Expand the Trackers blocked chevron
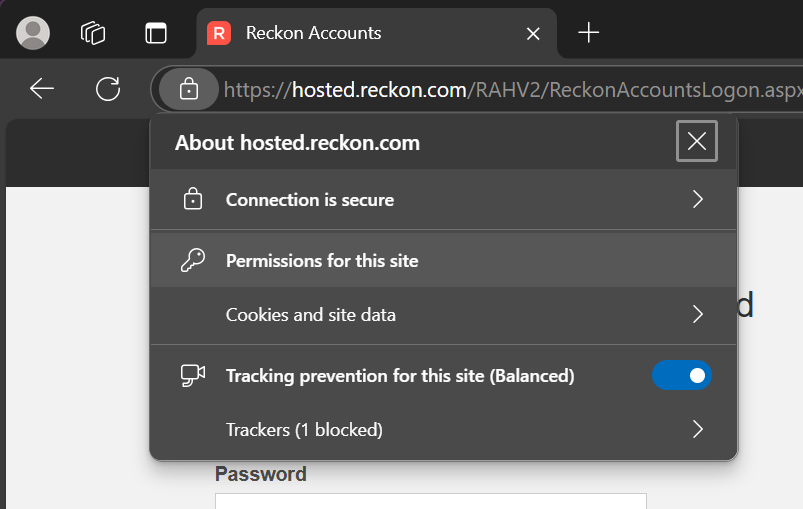The image size is (803, 509). click(698, 429)
